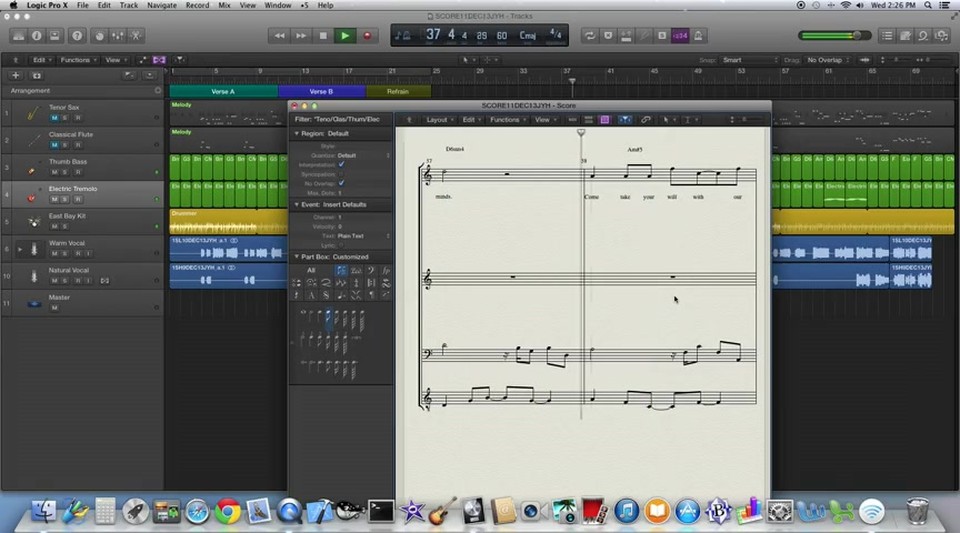
Task: Collapse the Event Insert Defaults section
Action: click(x=297, y=204)
